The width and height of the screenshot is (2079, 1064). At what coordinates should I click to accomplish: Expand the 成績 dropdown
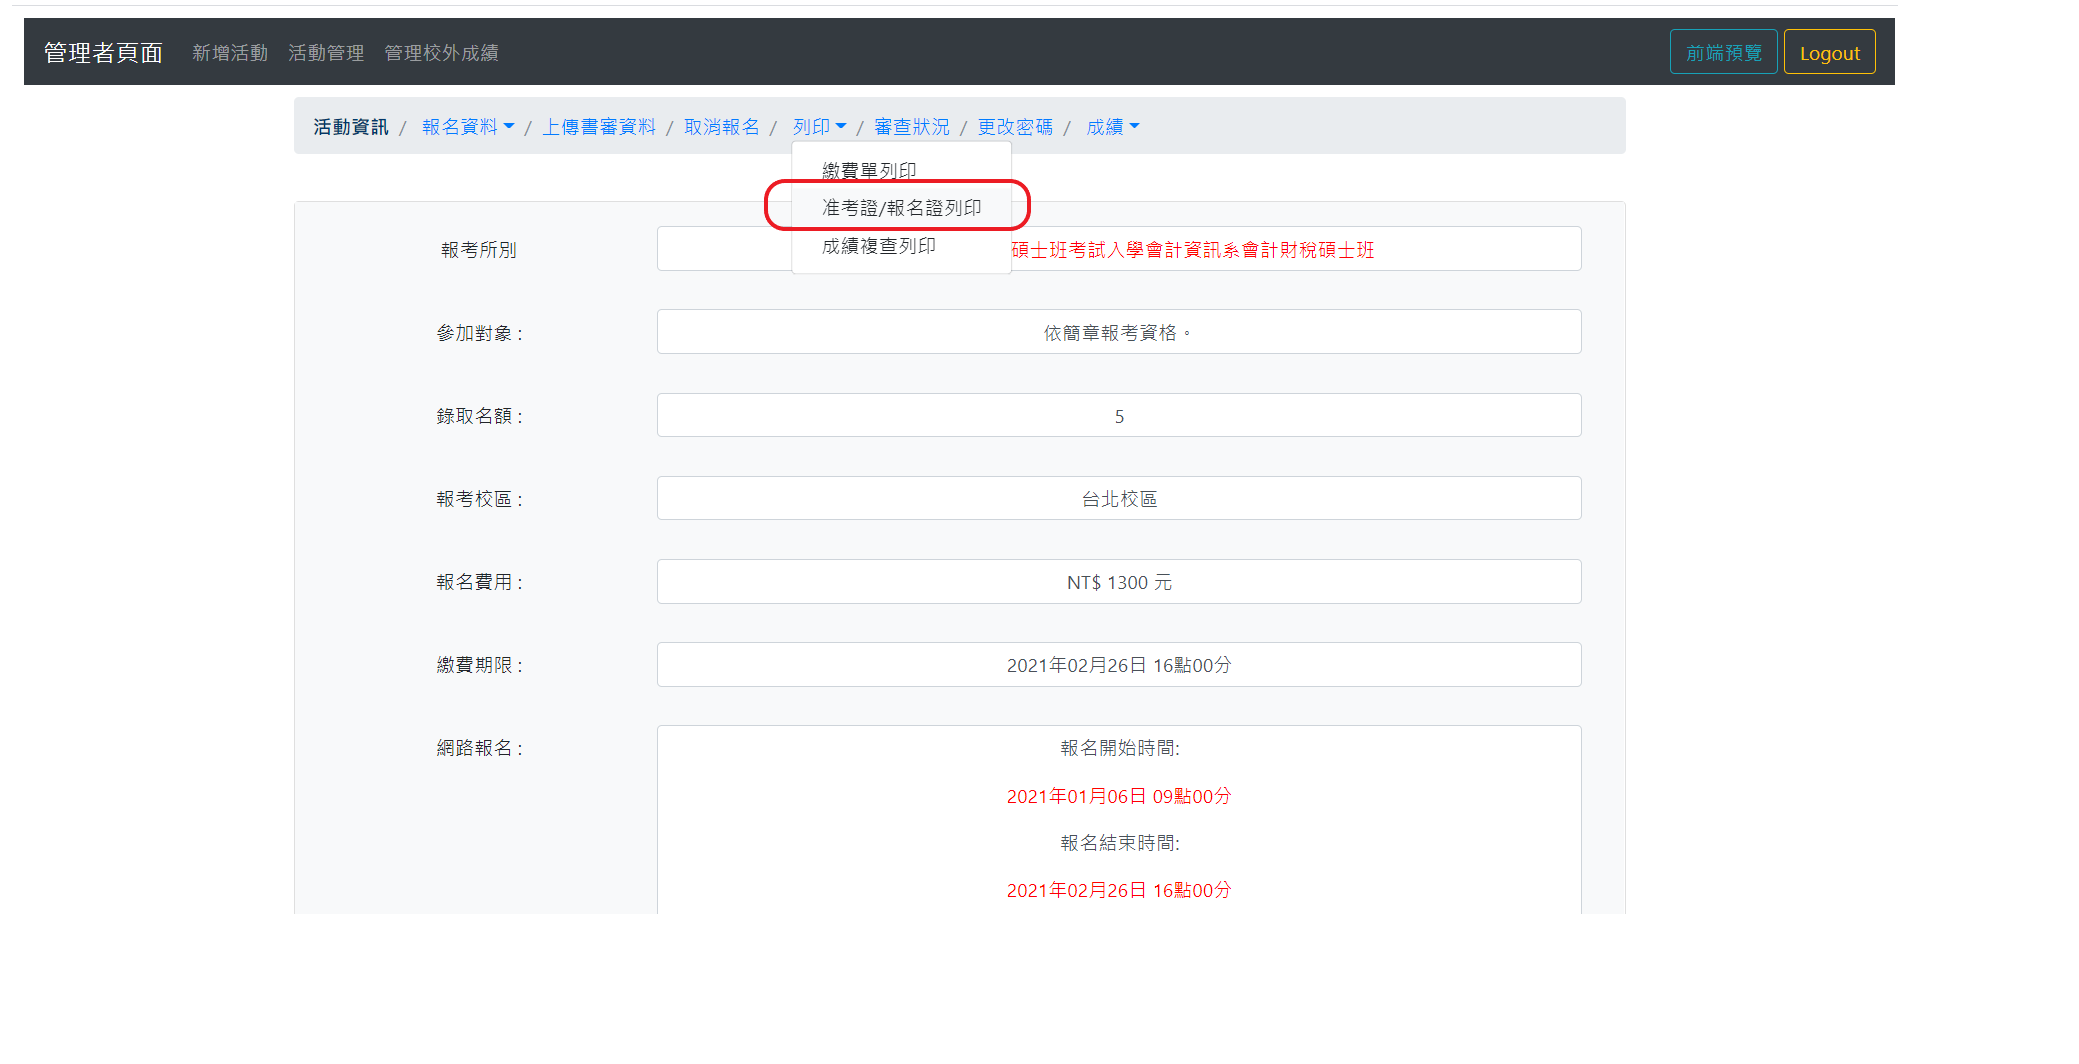coord(1112,127)
